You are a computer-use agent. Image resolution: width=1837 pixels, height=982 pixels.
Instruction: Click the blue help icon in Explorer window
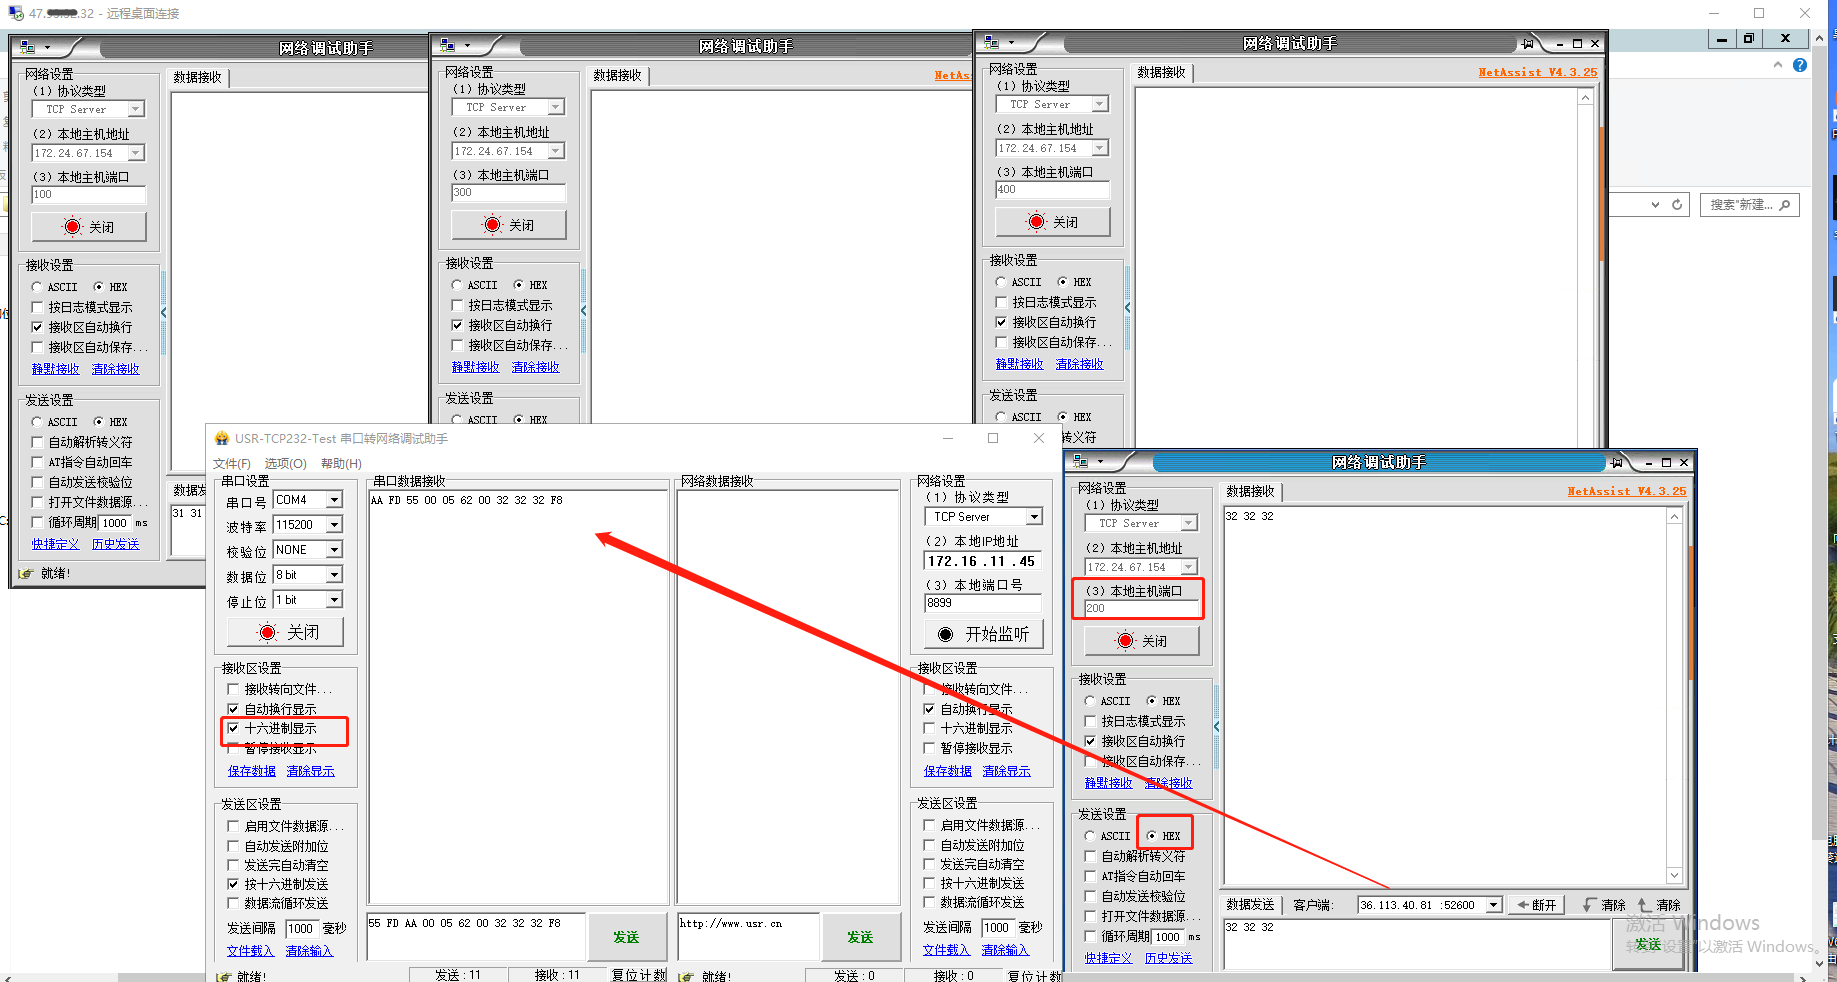tap(1800, 65)
